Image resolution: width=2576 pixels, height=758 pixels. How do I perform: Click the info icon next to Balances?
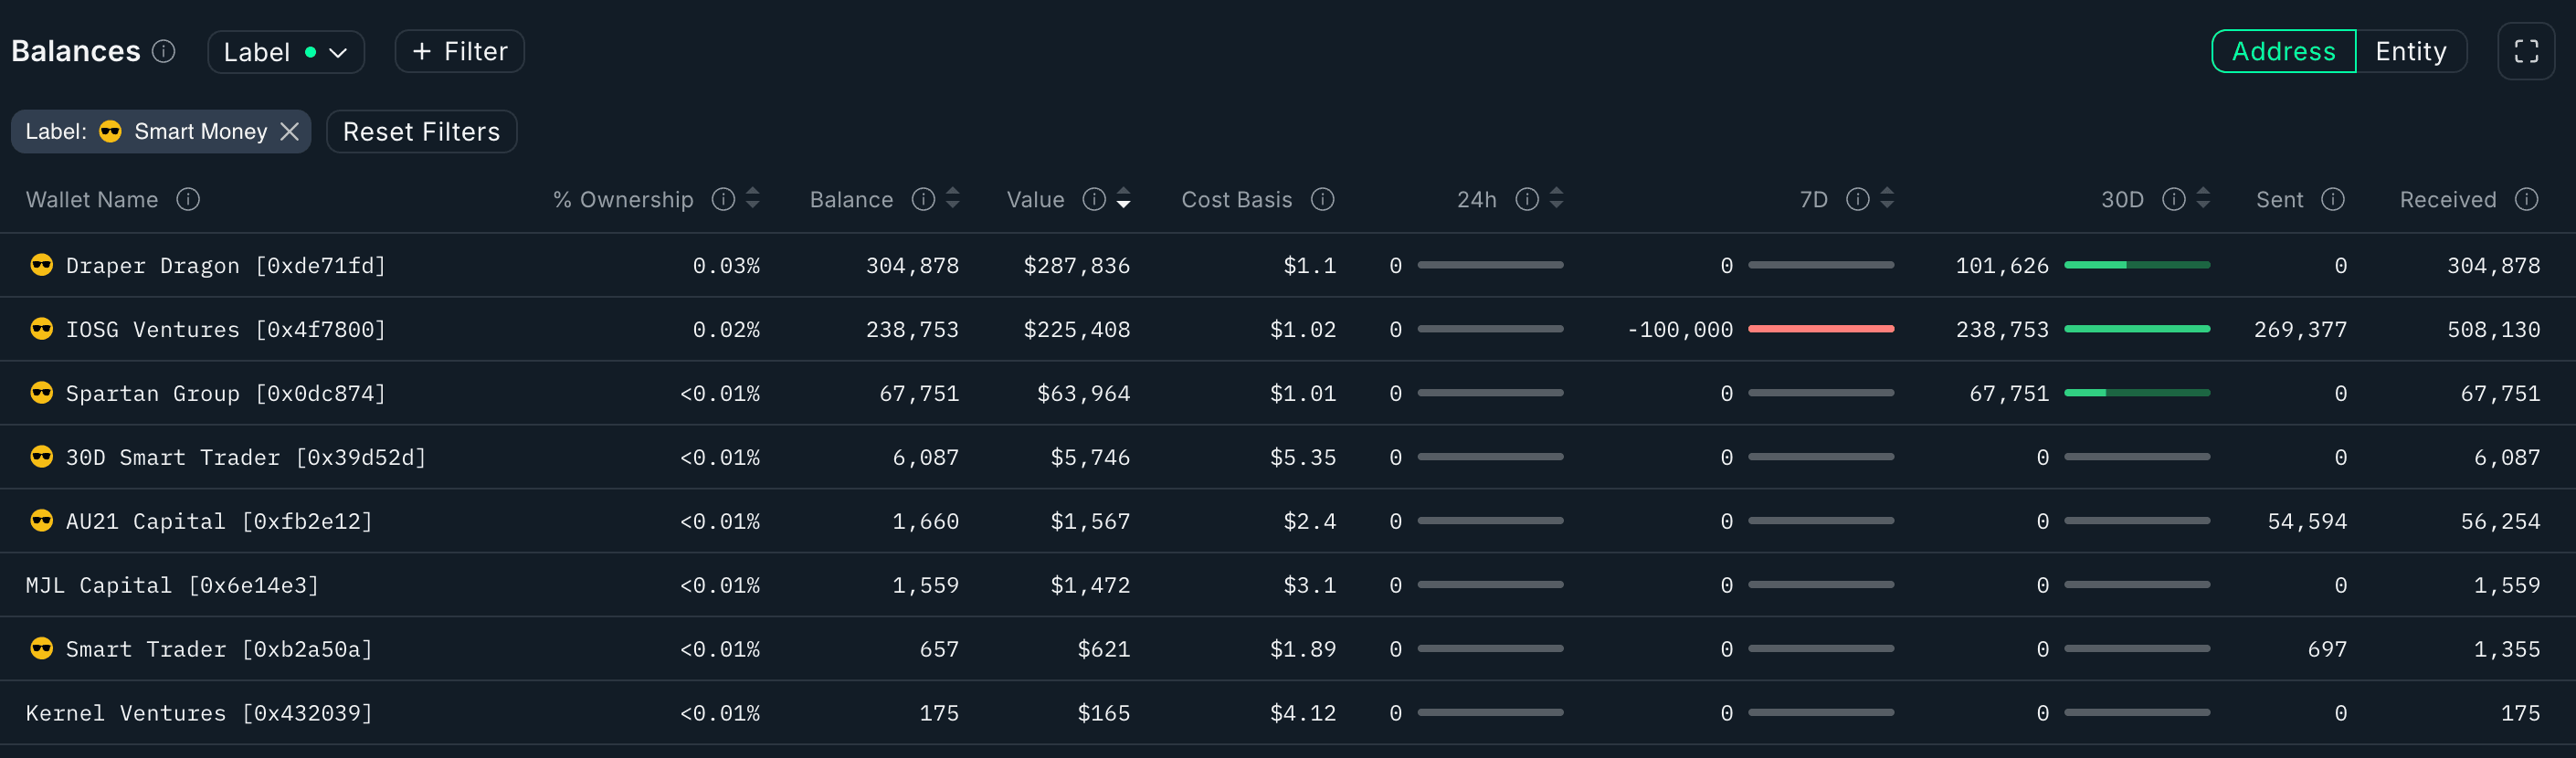click(164, 51)
